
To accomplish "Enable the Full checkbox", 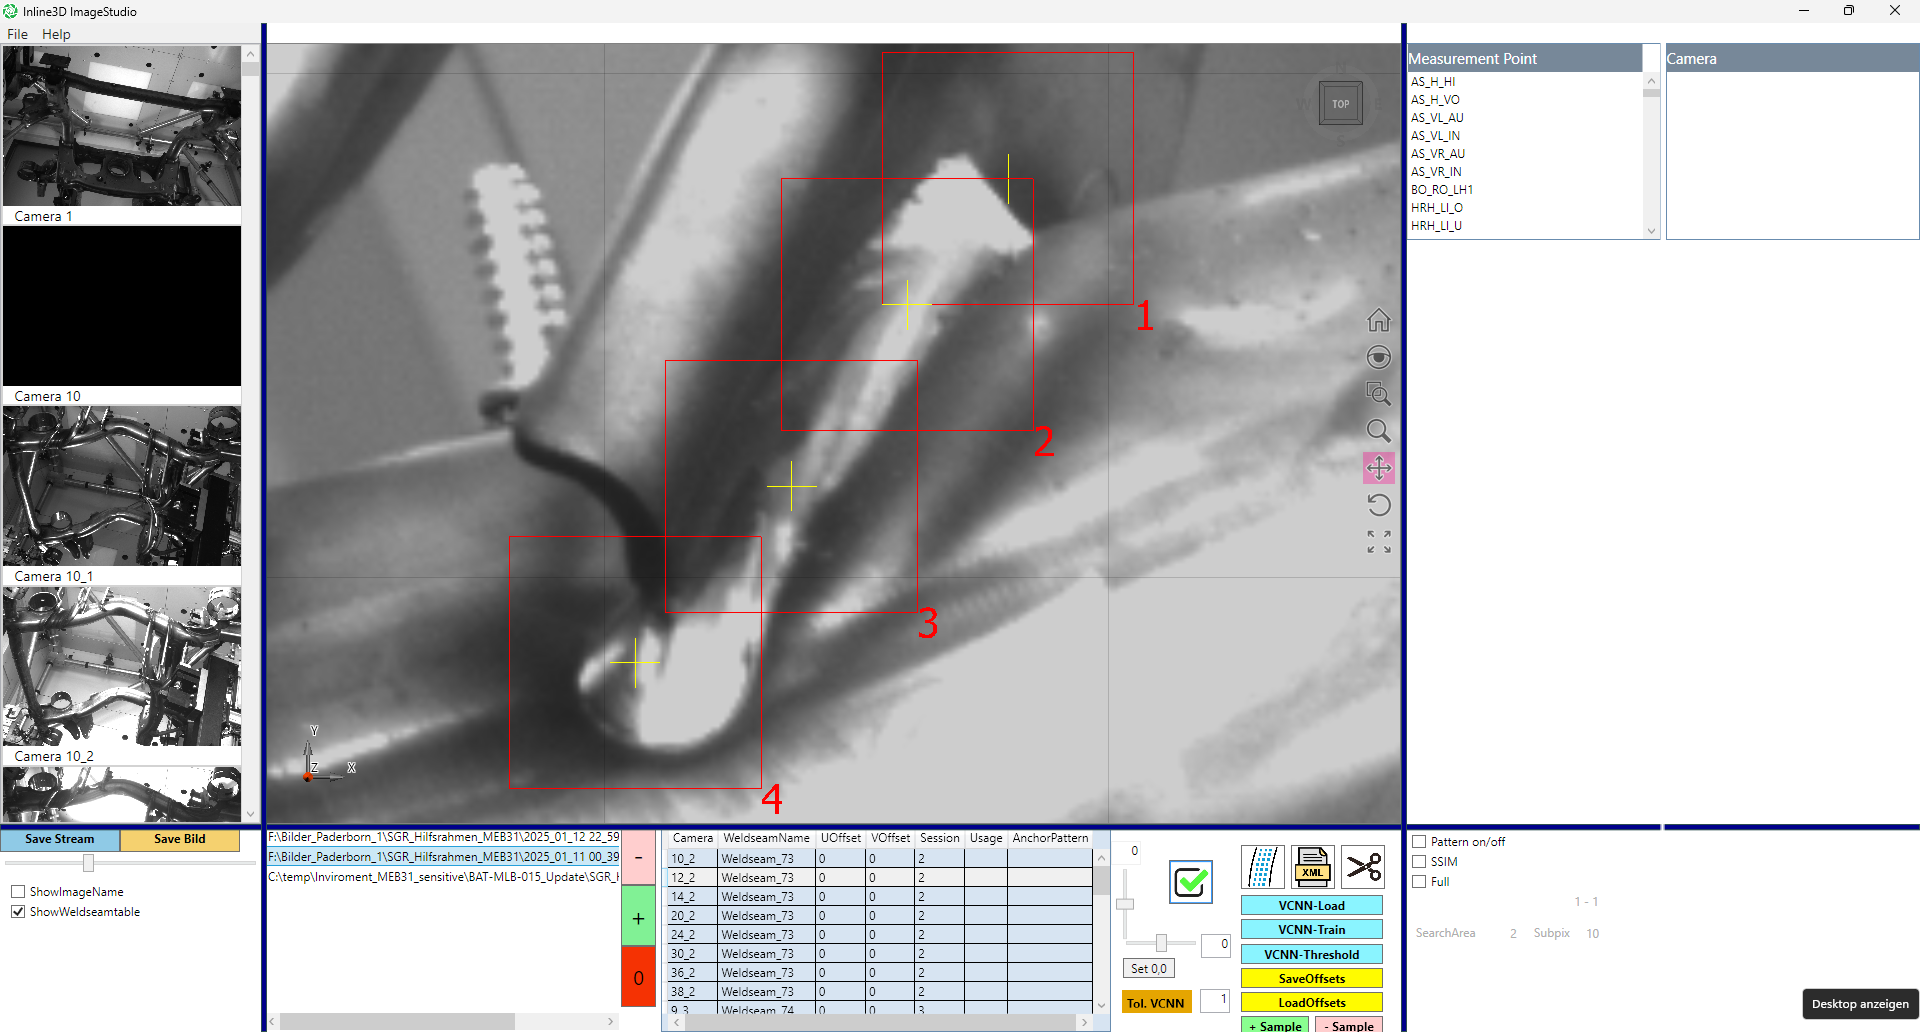I will point(1419,882).
